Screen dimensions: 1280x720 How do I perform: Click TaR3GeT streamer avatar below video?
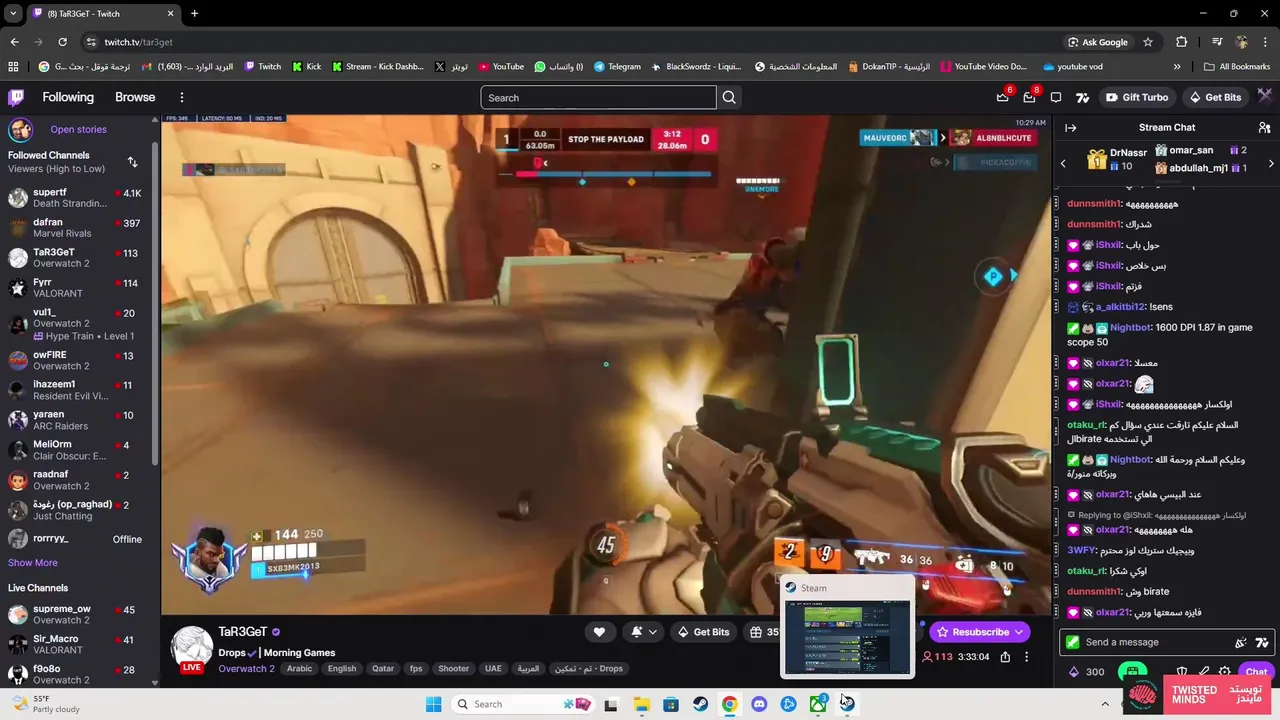(x=191, y=648)
